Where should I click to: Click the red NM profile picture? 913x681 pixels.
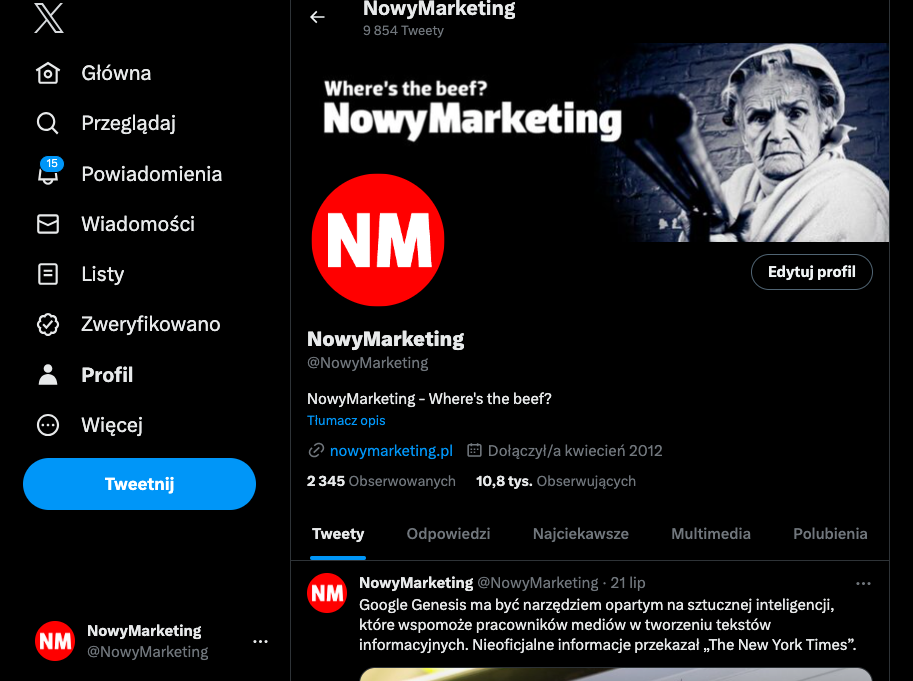pyautogui.click(x=378, y=239)
